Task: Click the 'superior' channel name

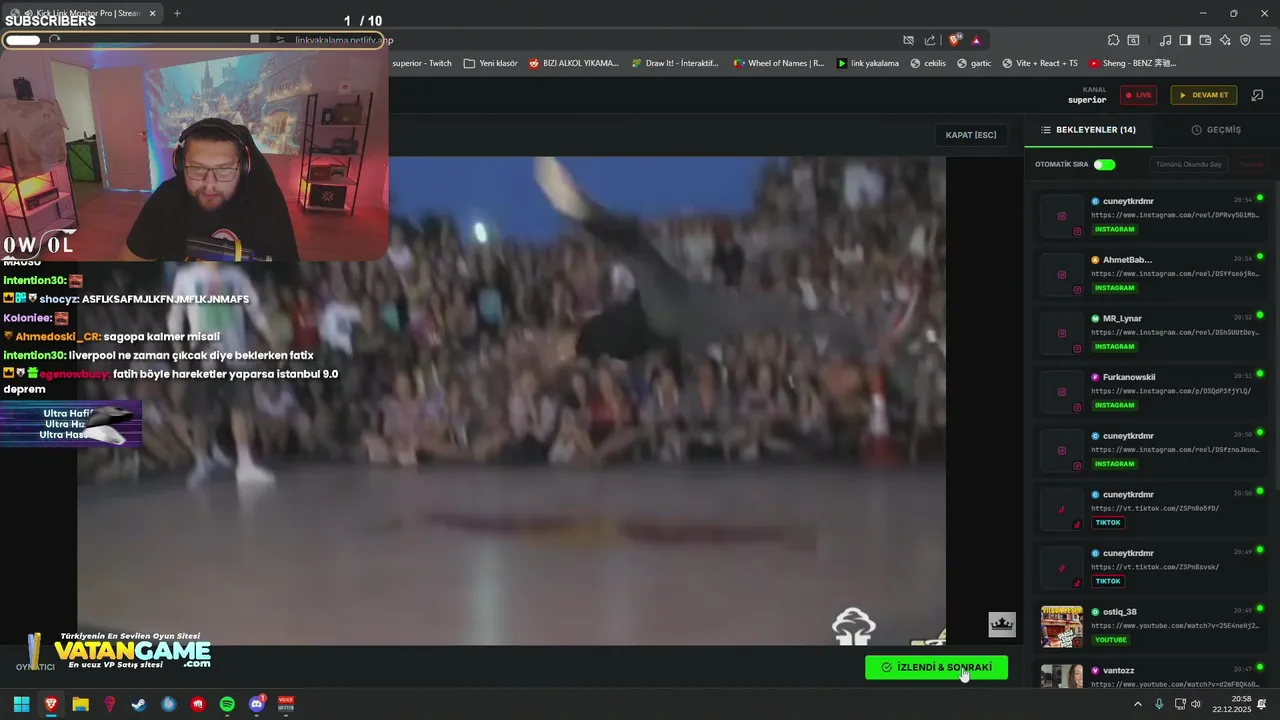Action: 1087,100
